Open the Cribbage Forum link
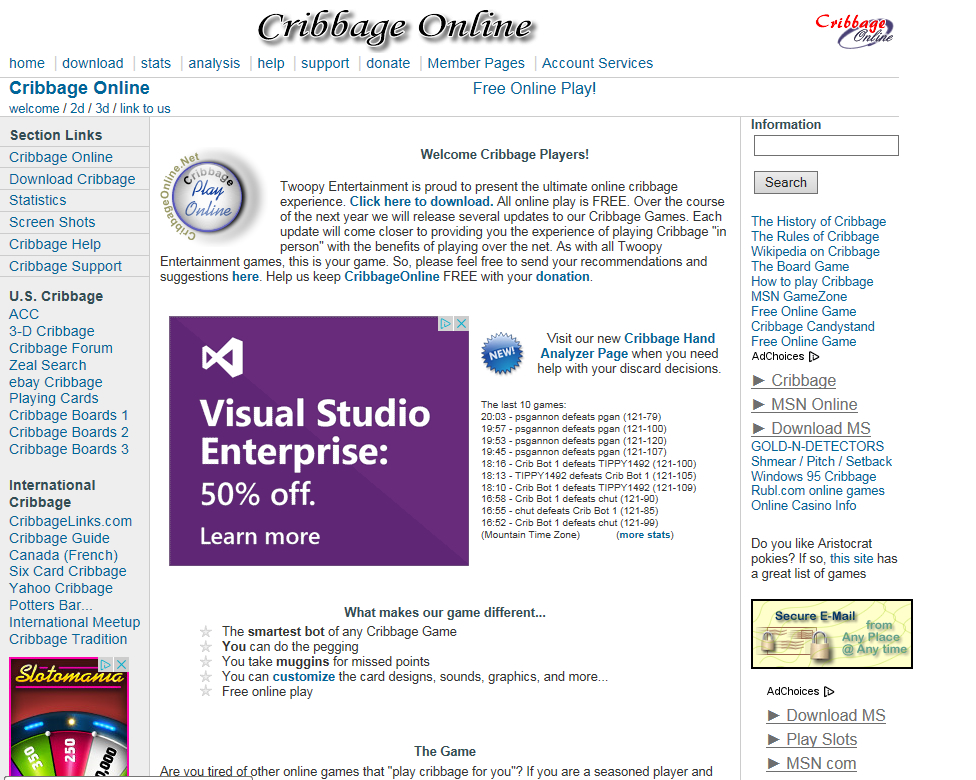 tap(61, 348)
